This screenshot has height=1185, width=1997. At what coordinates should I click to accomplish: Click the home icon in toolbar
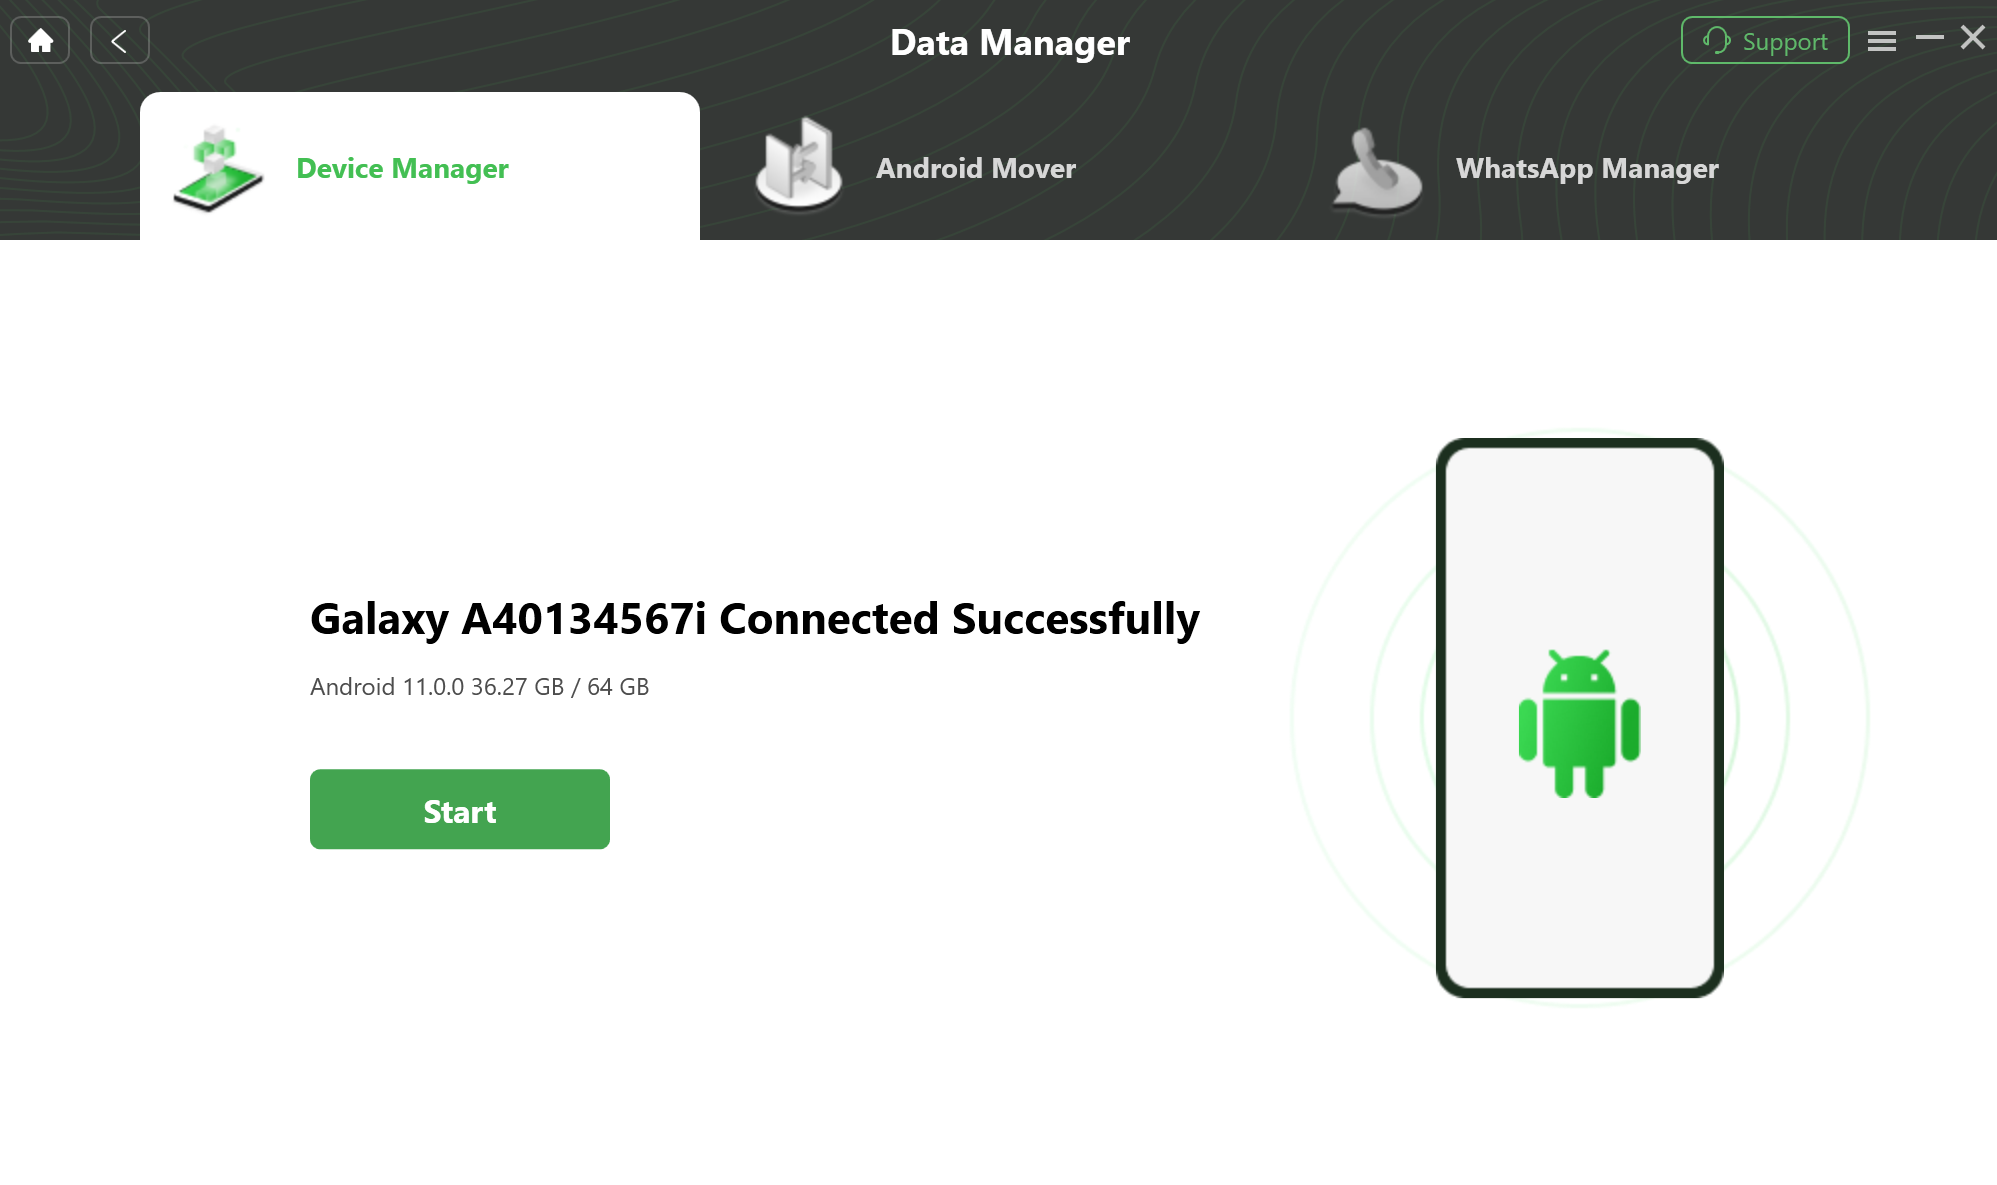(x=39, y=40)
